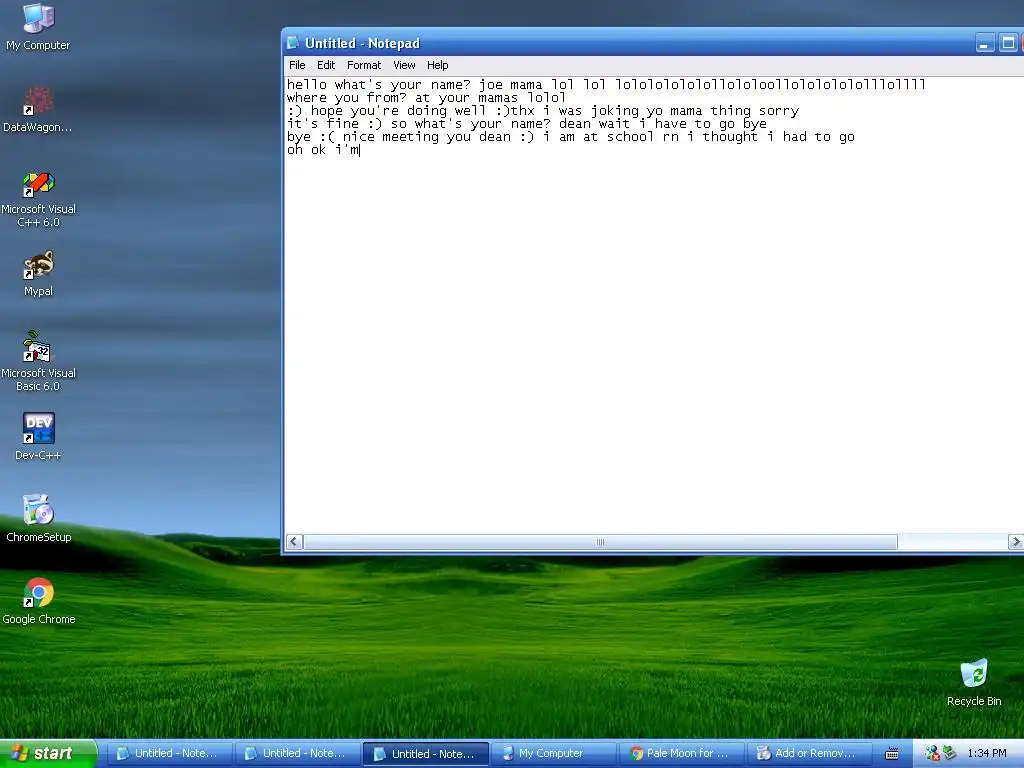Click the Notepad title bar icon
Viewport: 1024px width, 768px height.
coord(293,43)
